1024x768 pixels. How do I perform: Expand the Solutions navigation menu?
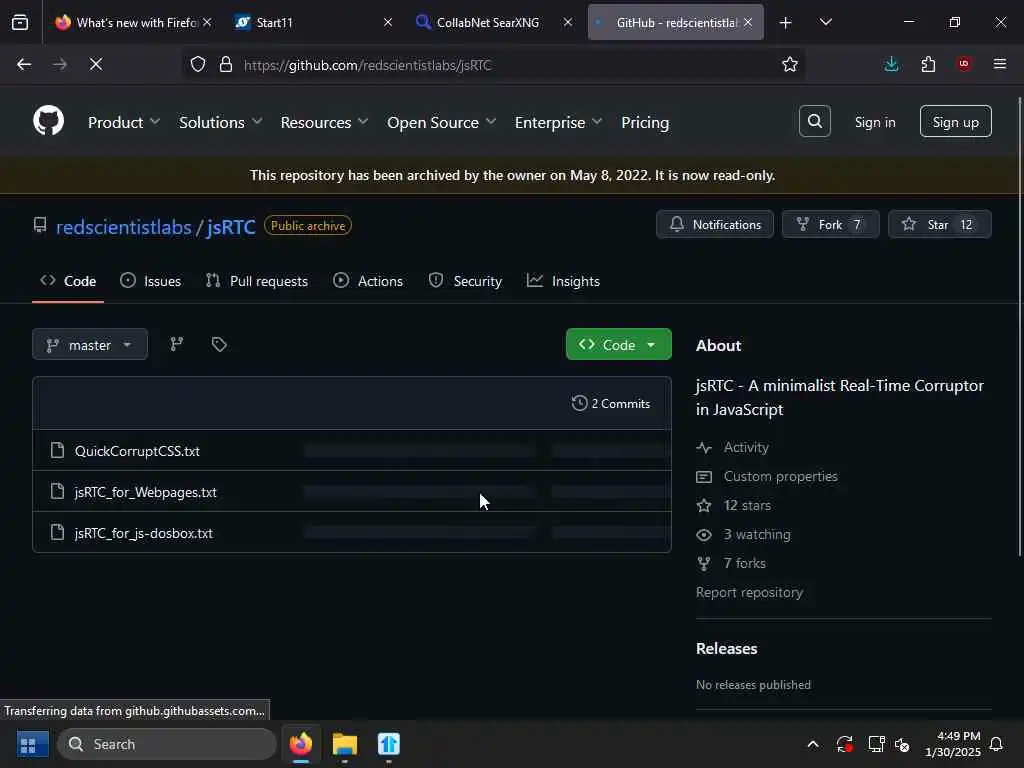point(221,122)
